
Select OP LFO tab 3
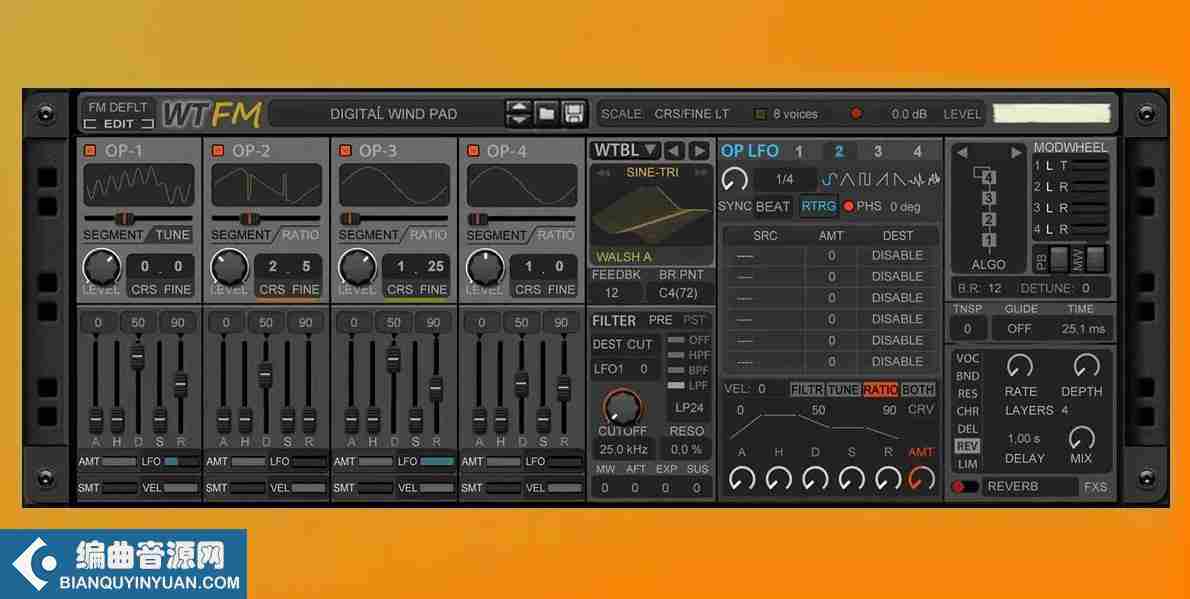pos(877,151)
